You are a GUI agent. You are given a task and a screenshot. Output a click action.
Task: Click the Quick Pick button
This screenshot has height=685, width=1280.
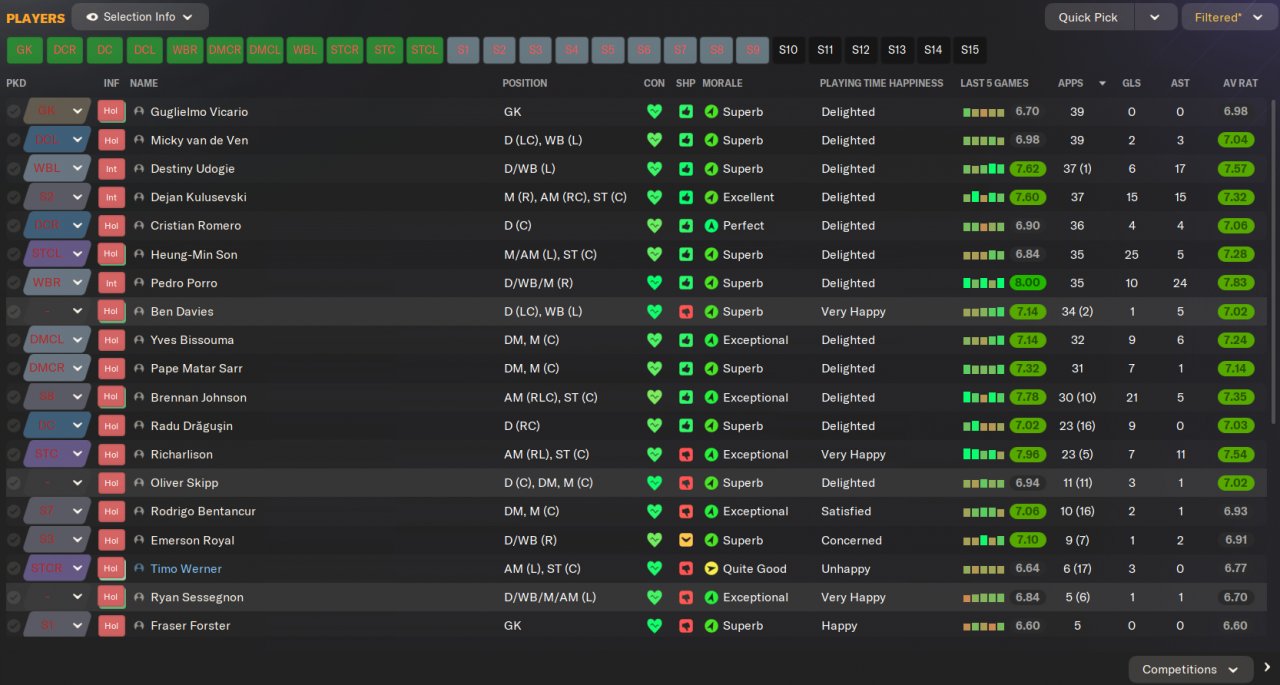tap(1089, 17)
